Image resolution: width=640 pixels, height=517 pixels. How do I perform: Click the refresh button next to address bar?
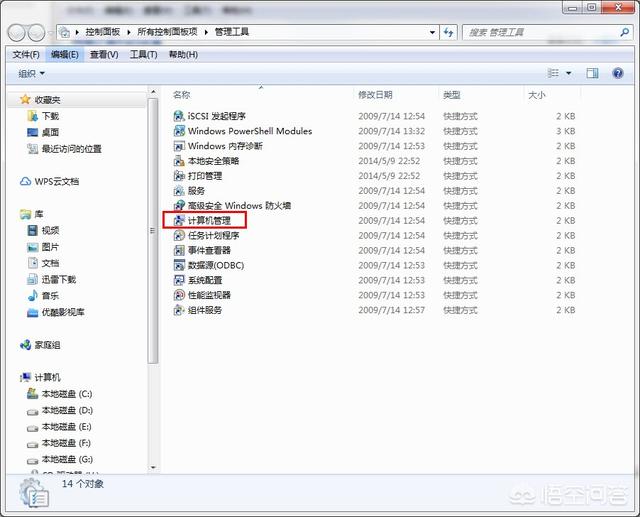tap(448, 32)
